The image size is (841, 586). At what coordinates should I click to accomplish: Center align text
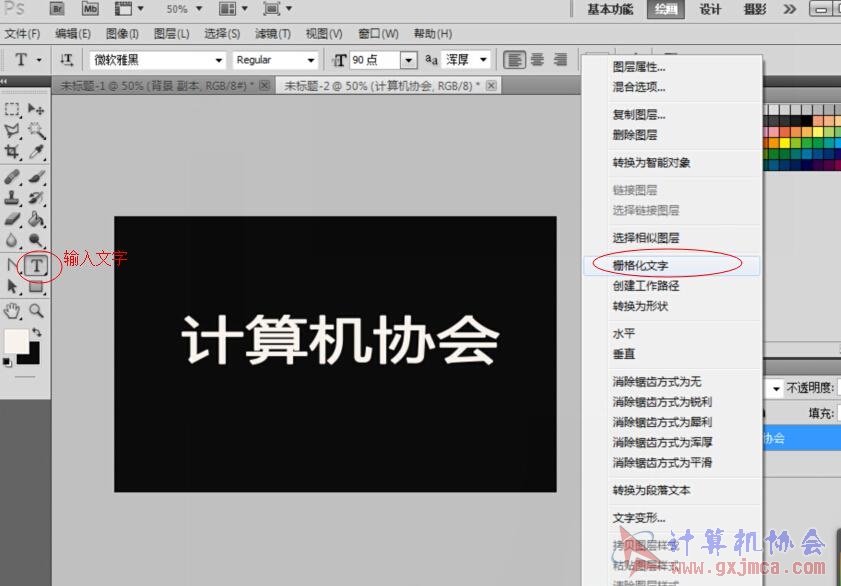[x=537, y=60]
